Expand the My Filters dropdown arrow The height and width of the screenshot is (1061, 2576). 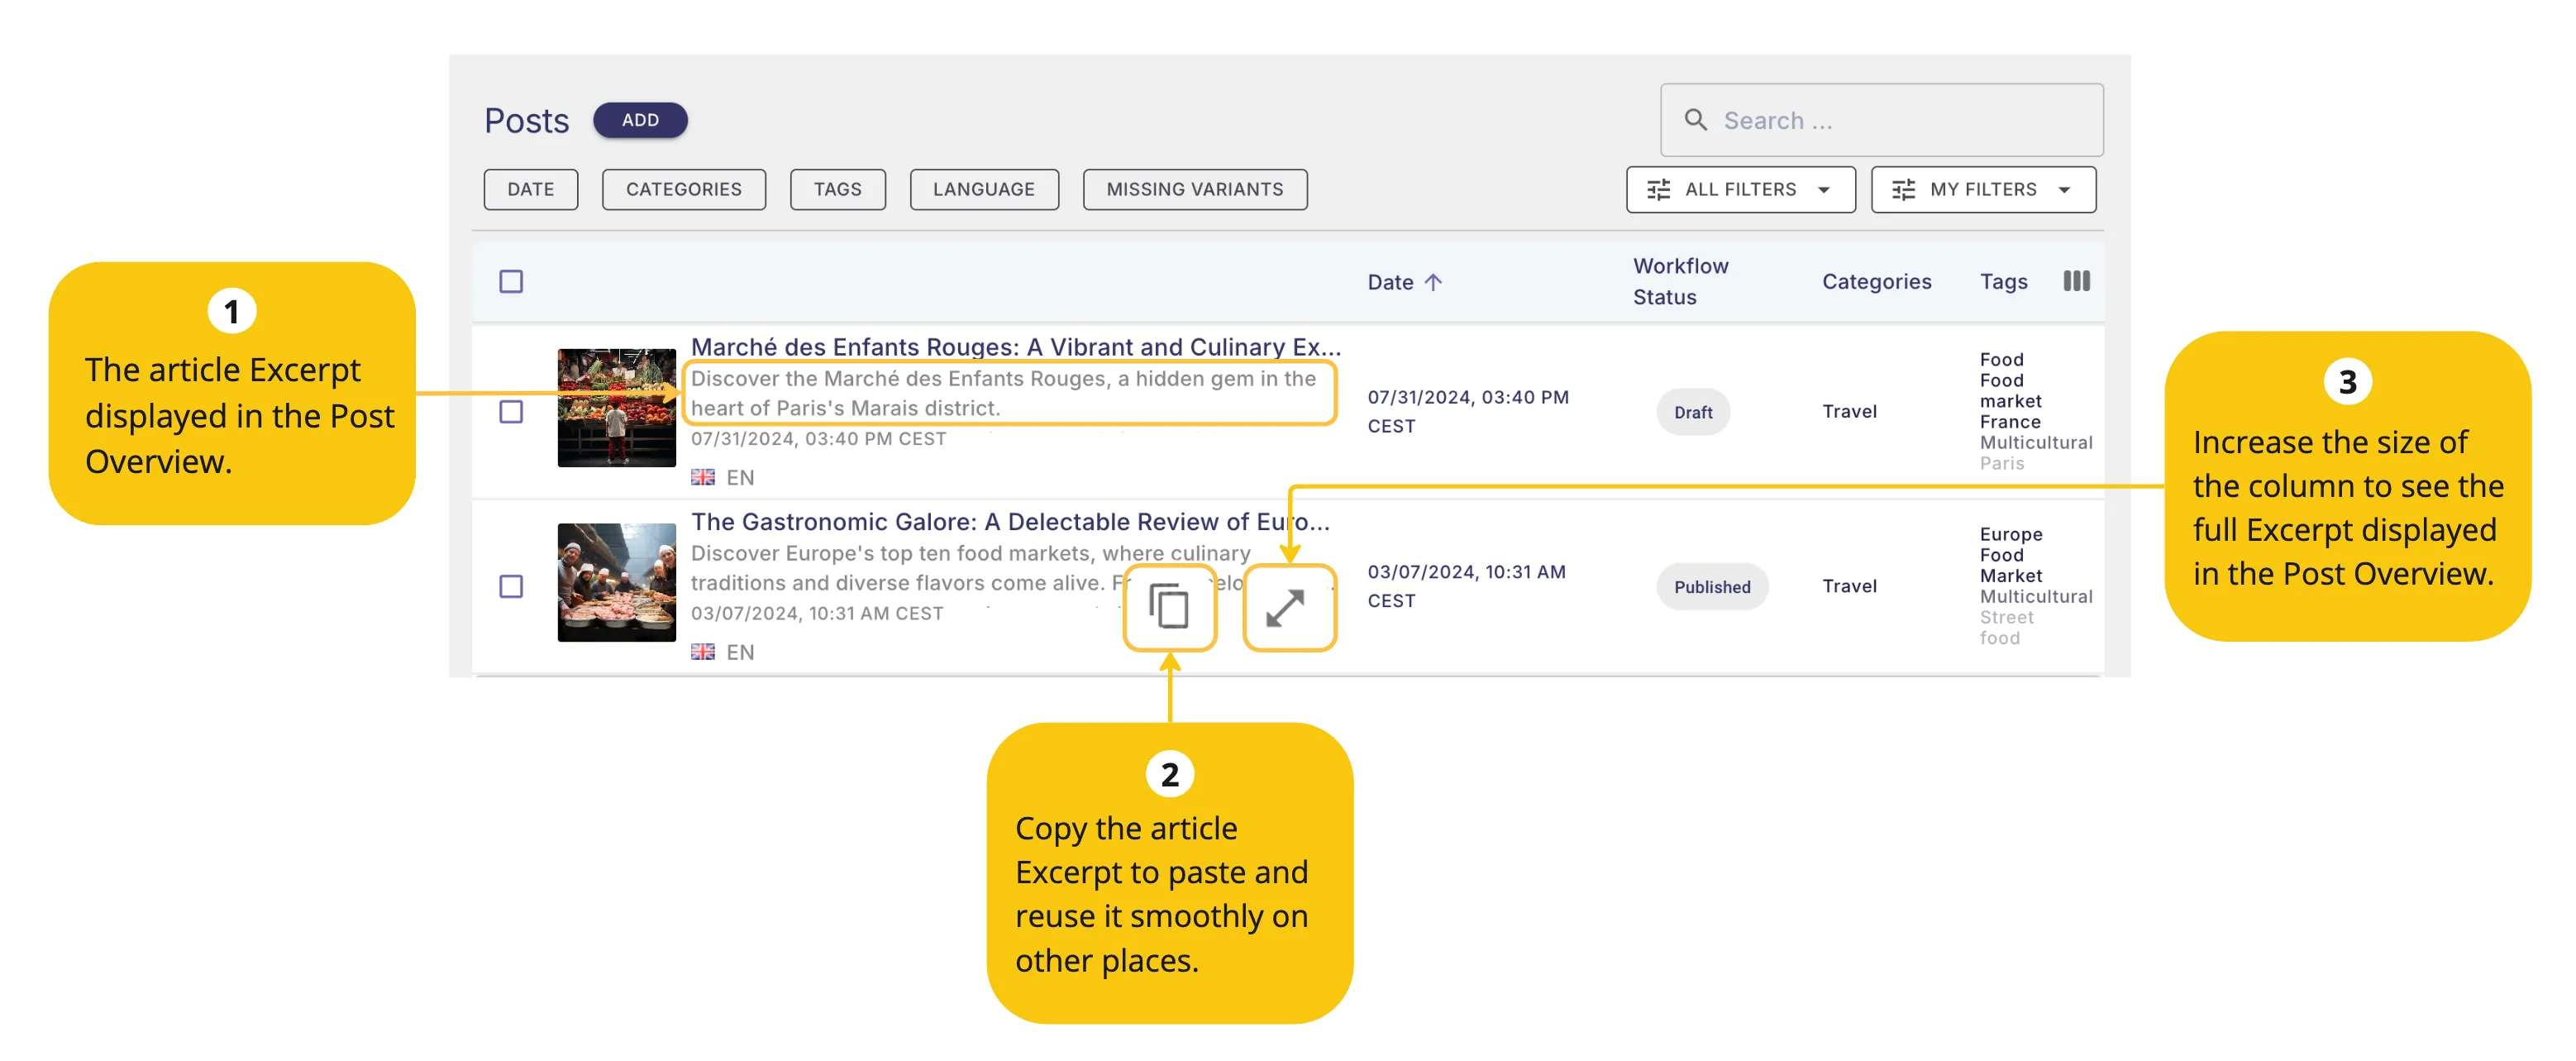pos(2065,190)
